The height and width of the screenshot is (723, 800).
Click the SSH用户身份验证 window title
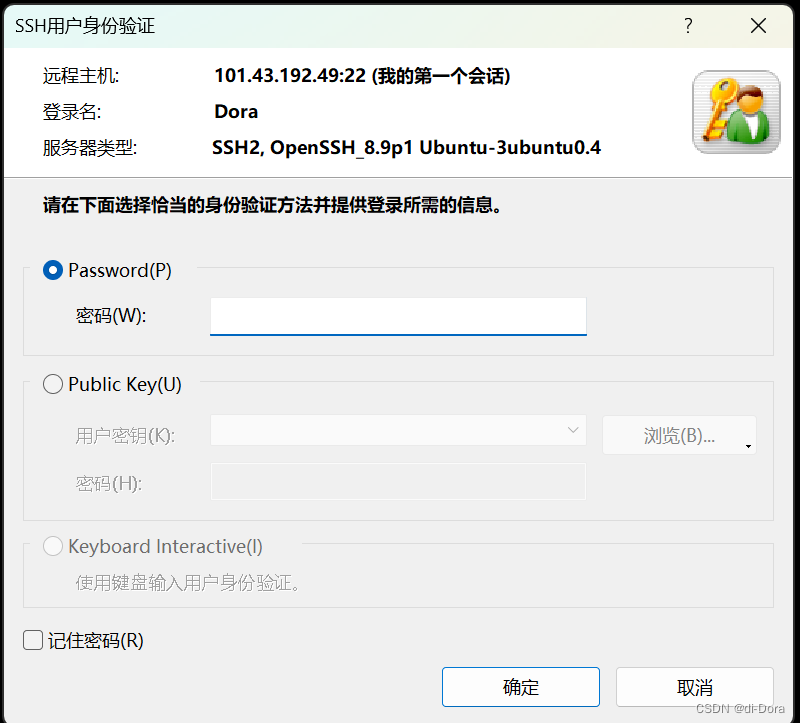(x=85, y=26)
